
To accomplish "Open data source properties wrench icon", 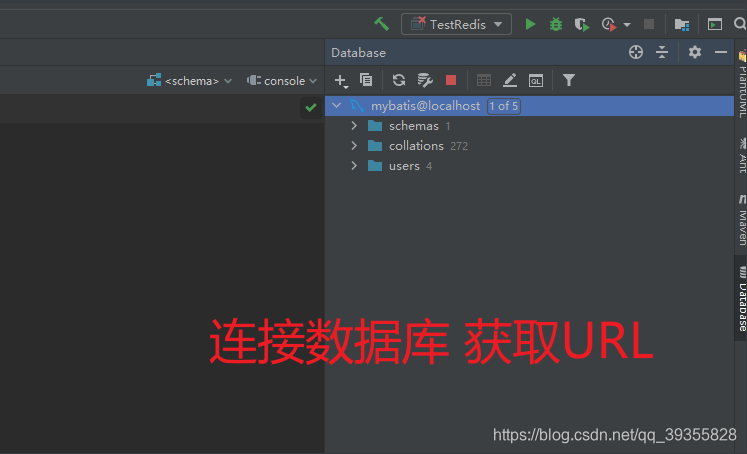I will [x=424, y=80].
